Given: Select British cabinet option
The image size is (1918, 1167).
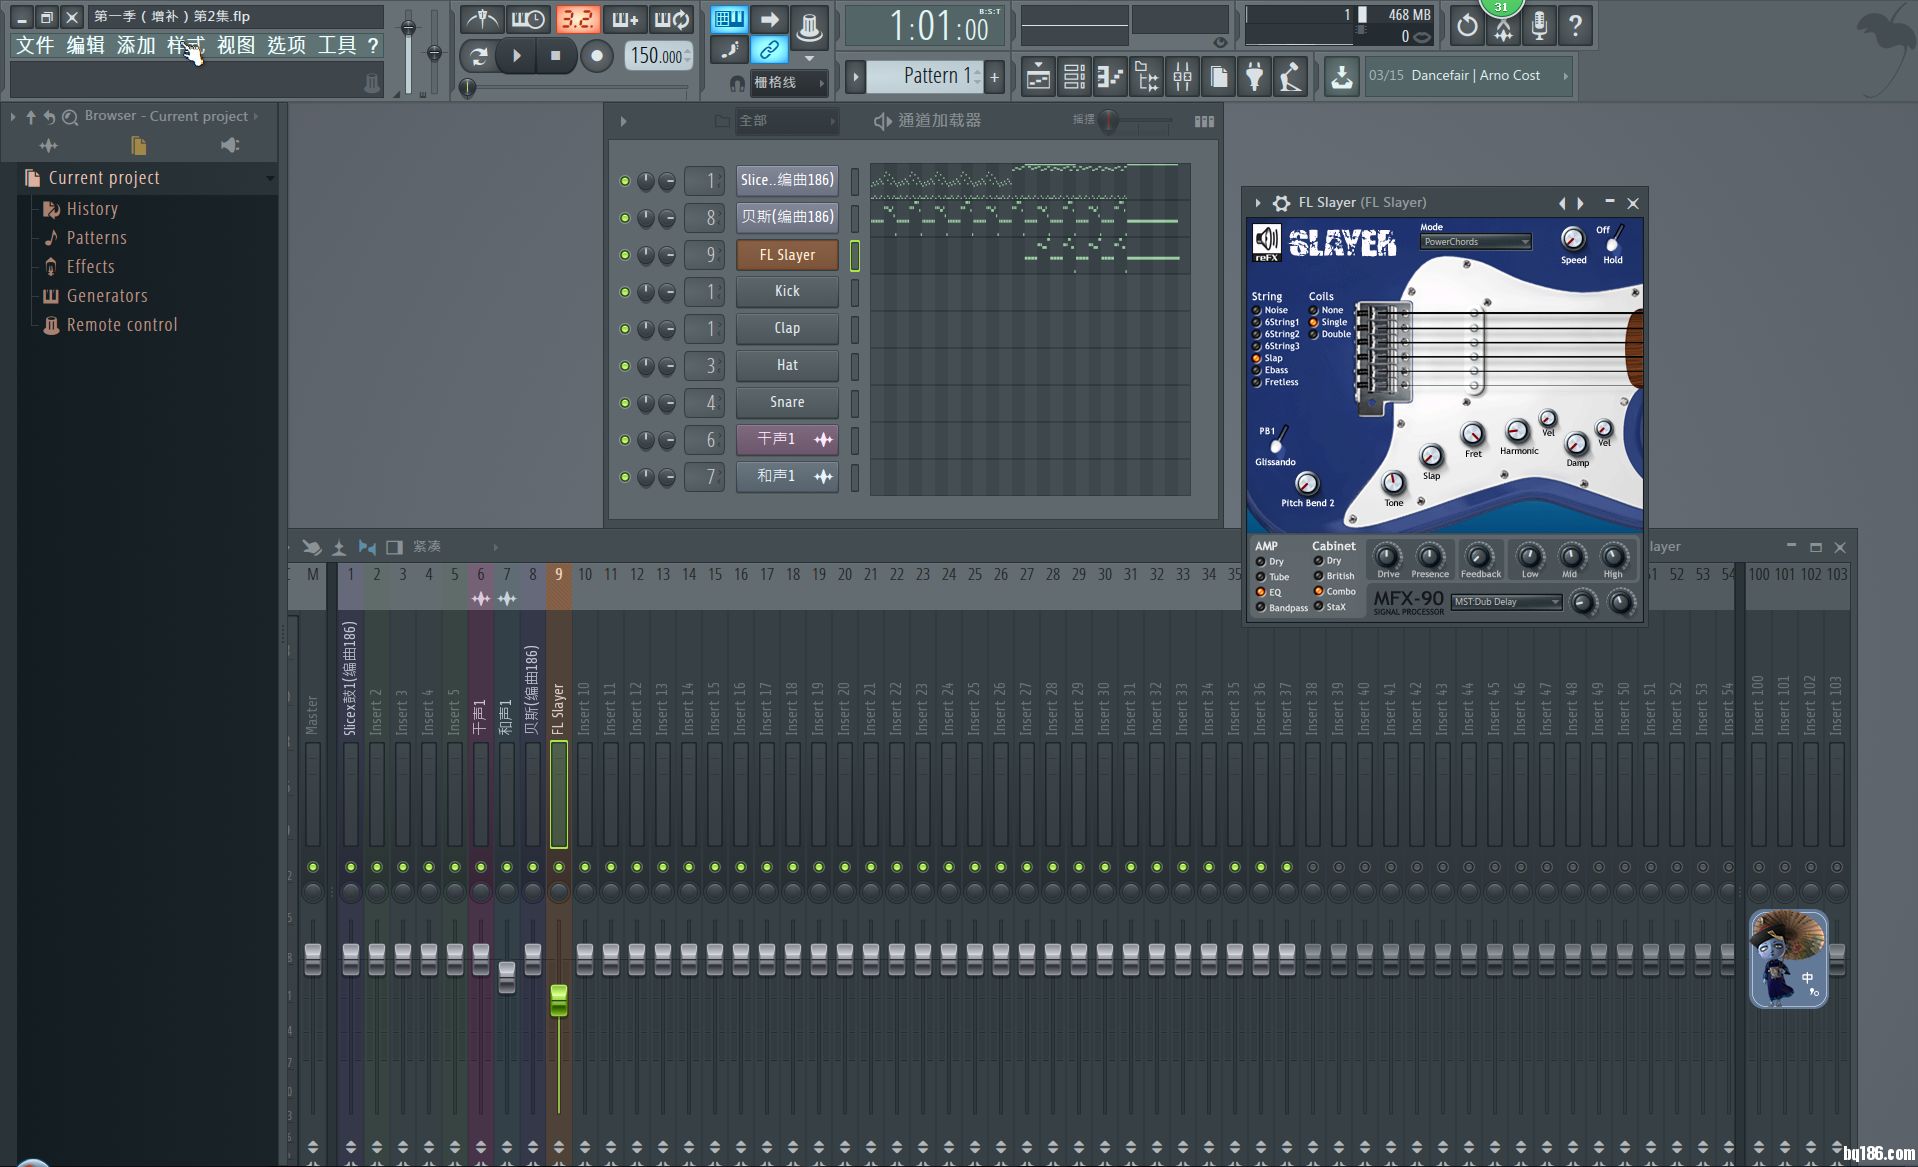Looking at the screenshot, I should pos(1334,576).
